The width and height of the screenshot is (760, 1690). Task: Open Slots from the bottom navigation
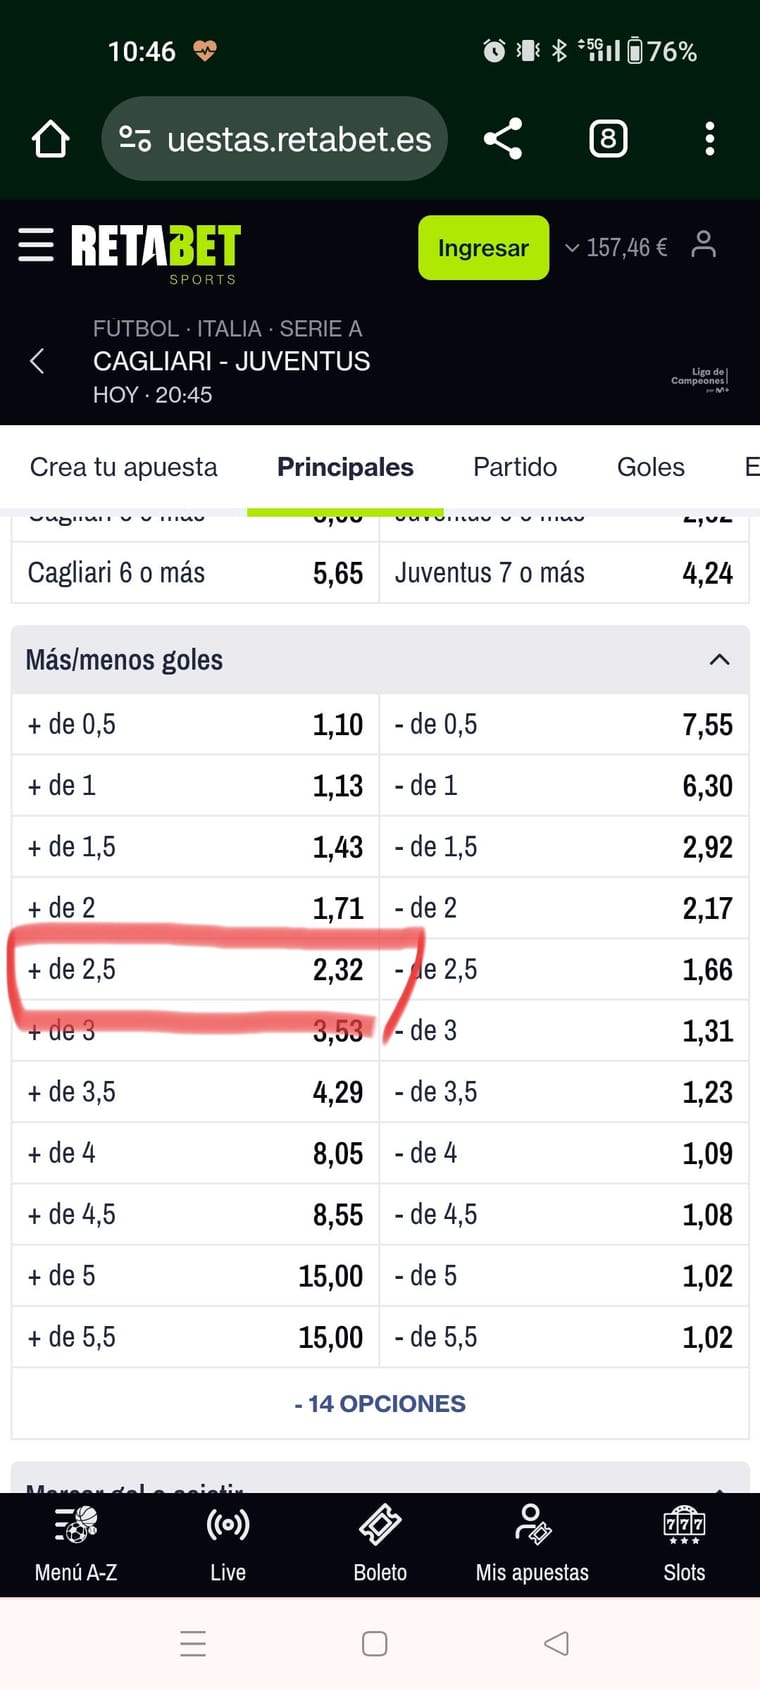click(x=684, y=1544)
